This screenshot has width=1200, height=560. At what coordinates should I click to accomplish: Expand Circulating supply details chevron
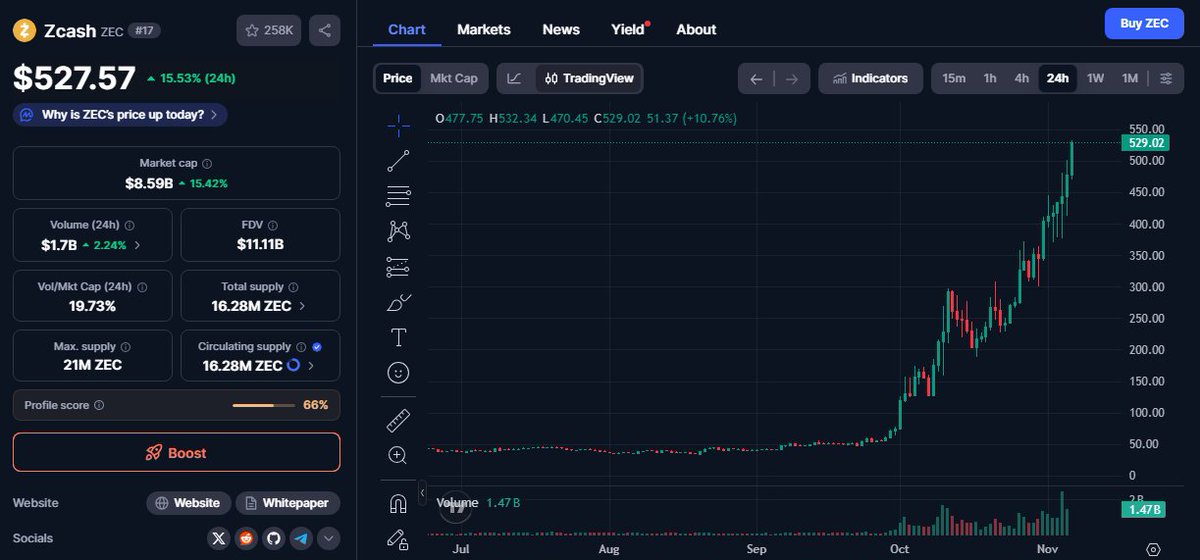click(311, 366)
